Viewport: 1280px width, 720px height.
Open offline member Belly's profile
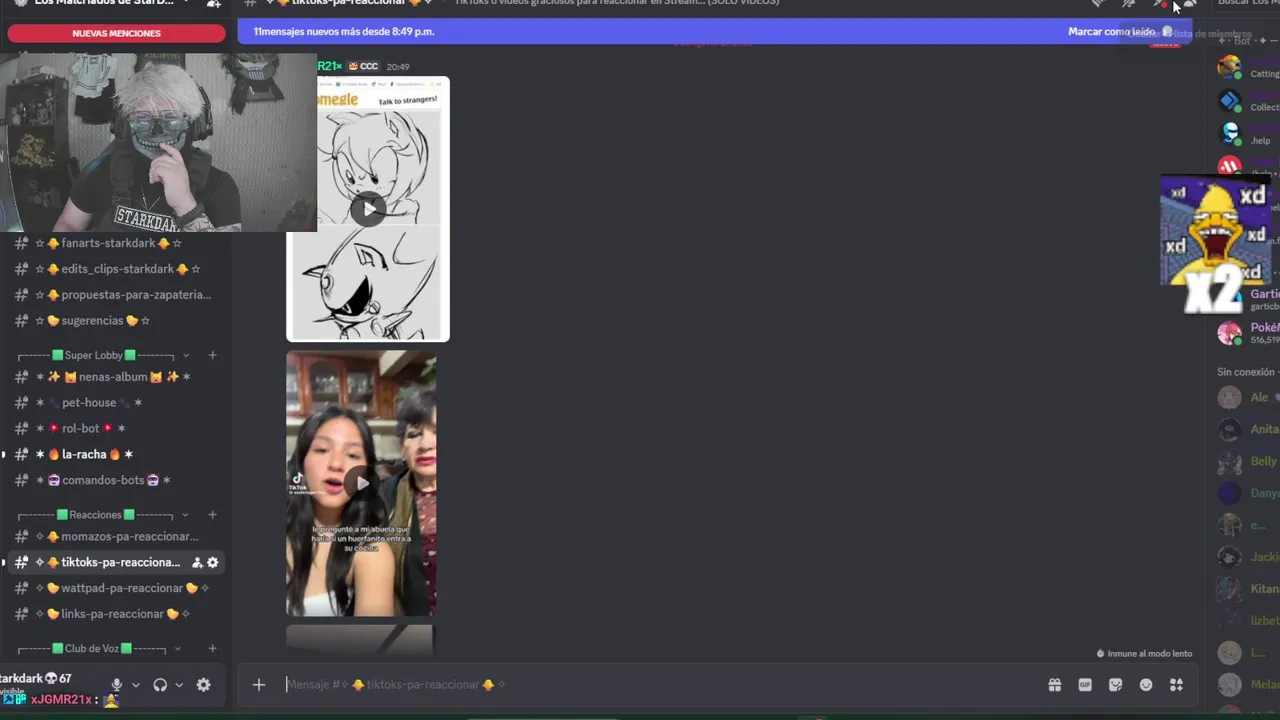click(x=1246, y=461)
